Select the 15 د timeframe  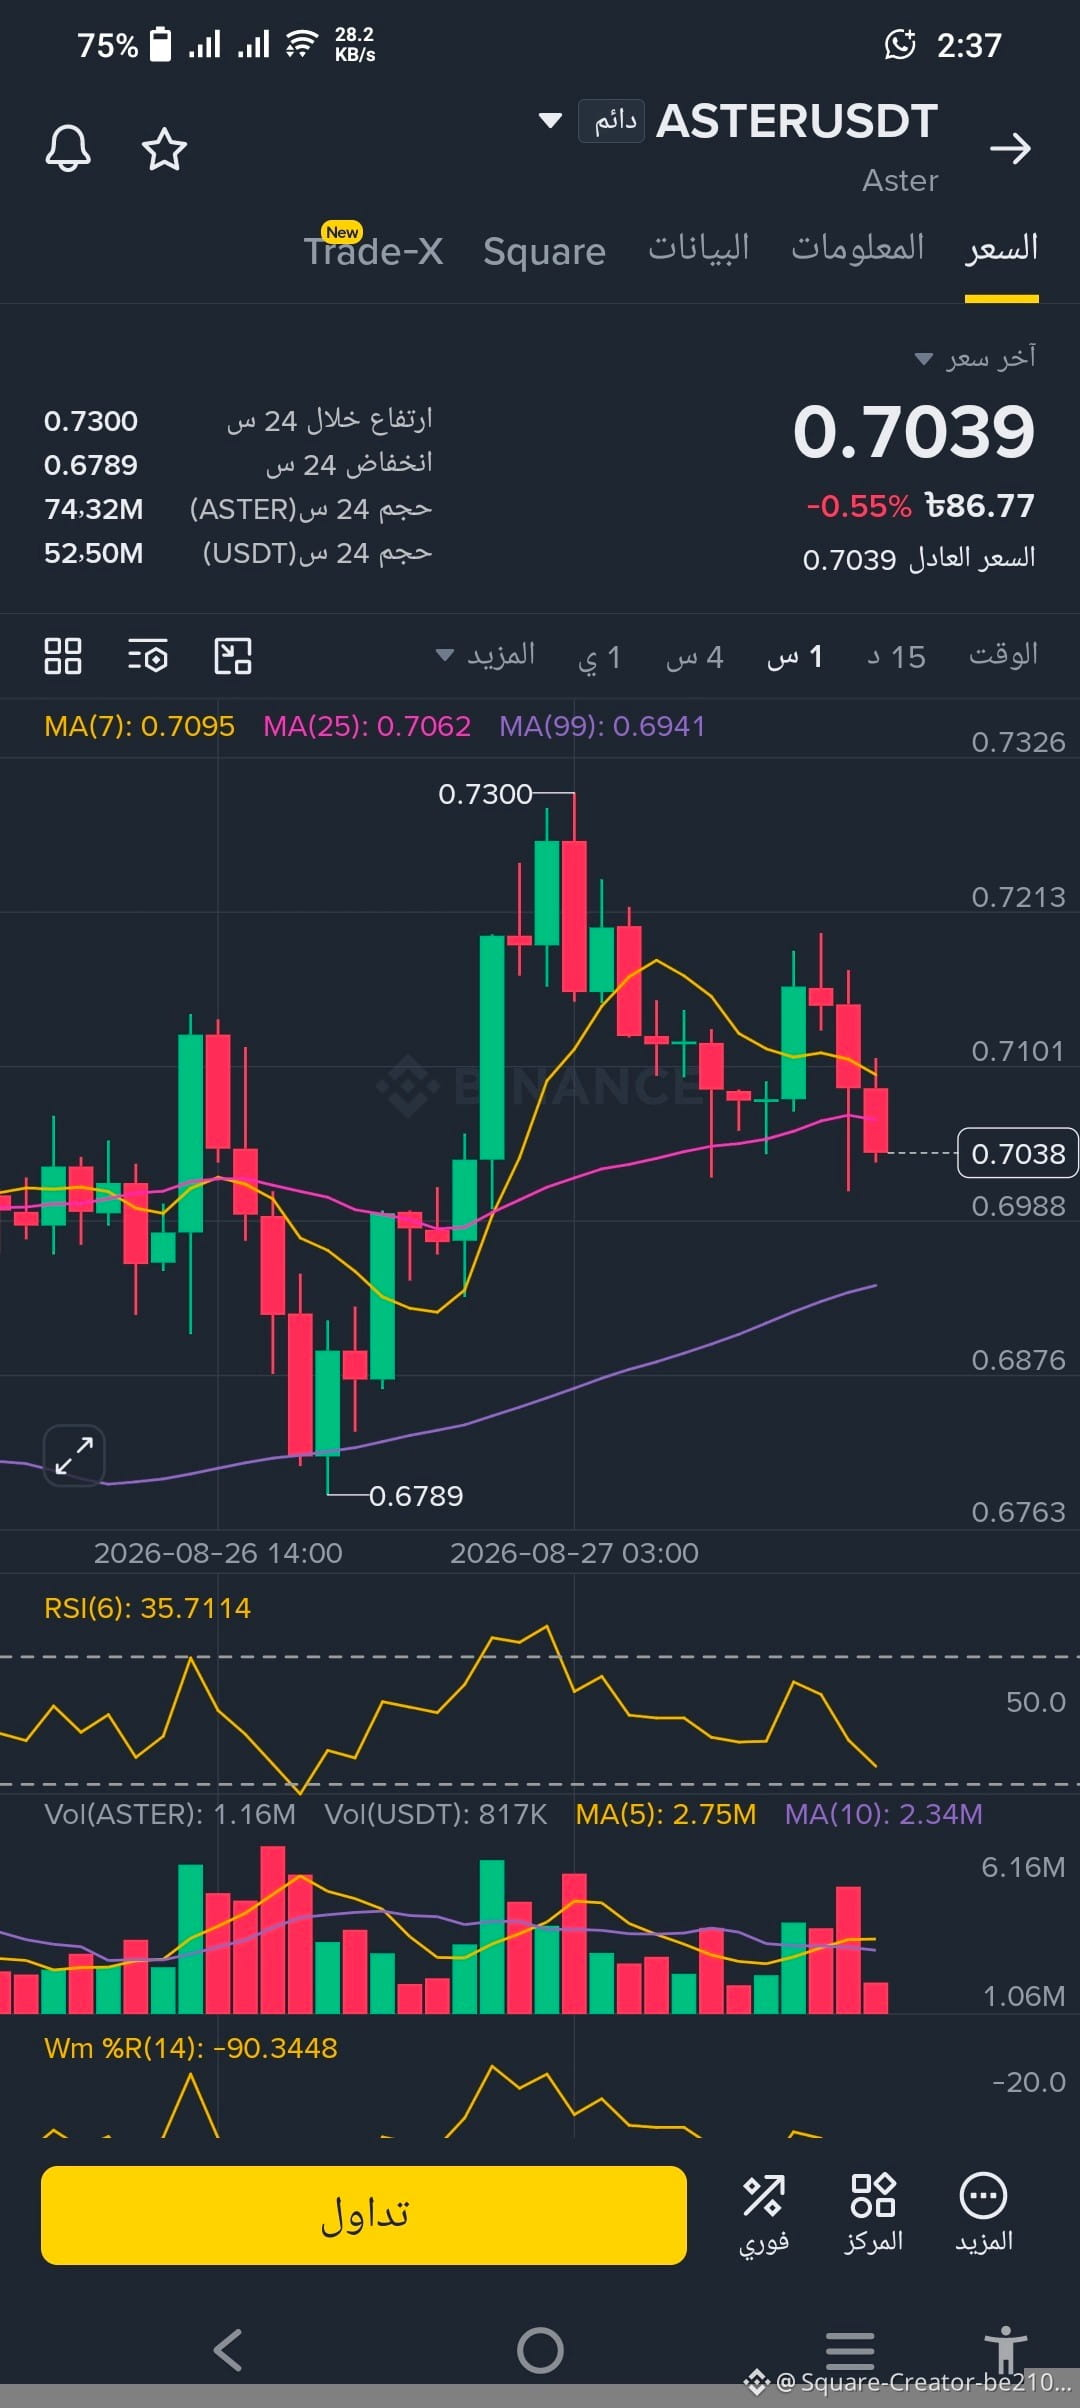pyautogui.click(x=896, y=657)
